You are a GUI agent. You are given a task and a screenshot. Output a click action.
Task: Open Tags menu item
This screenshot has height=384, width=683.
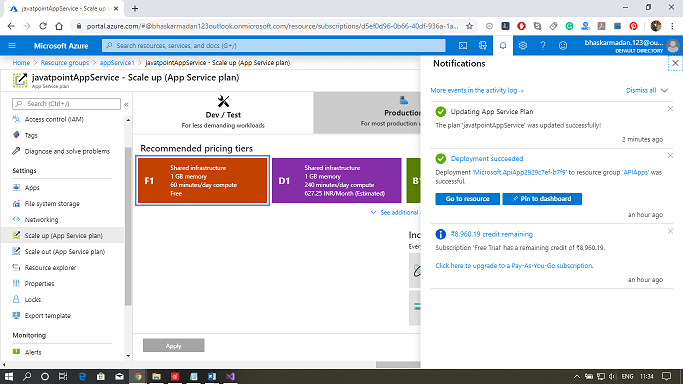point(31,135)
